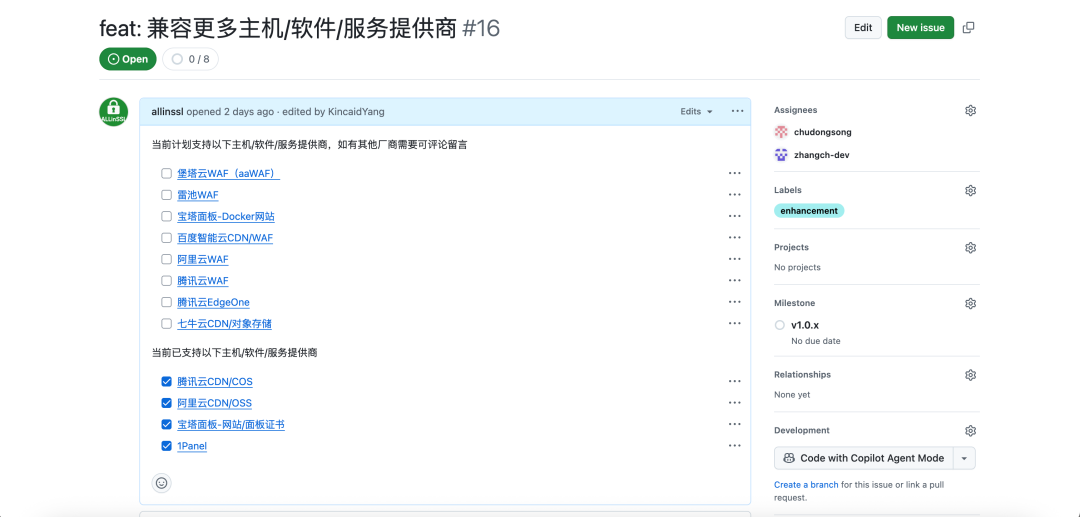This screenshot has width=1080, height=517.
Task: Check the 七牛云CDN/对象存储 checkbox
Action: pyautogui.click(x=167, y=323)
